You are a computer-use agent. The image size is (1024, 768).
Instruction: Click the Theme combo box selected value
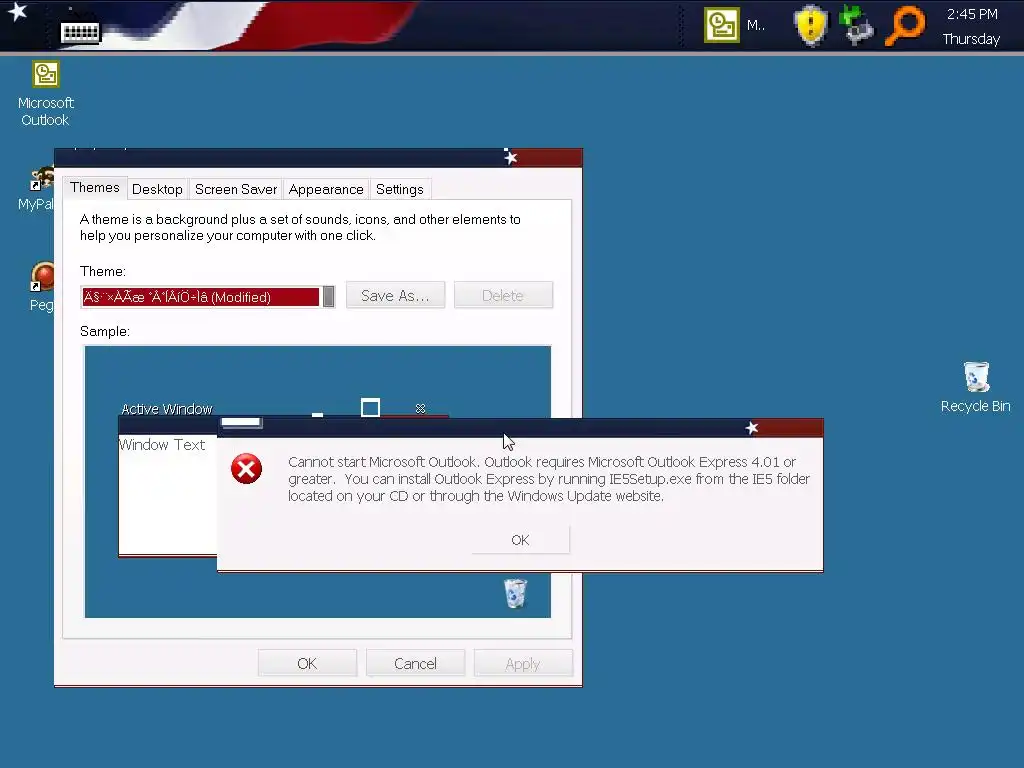(200, 297)
